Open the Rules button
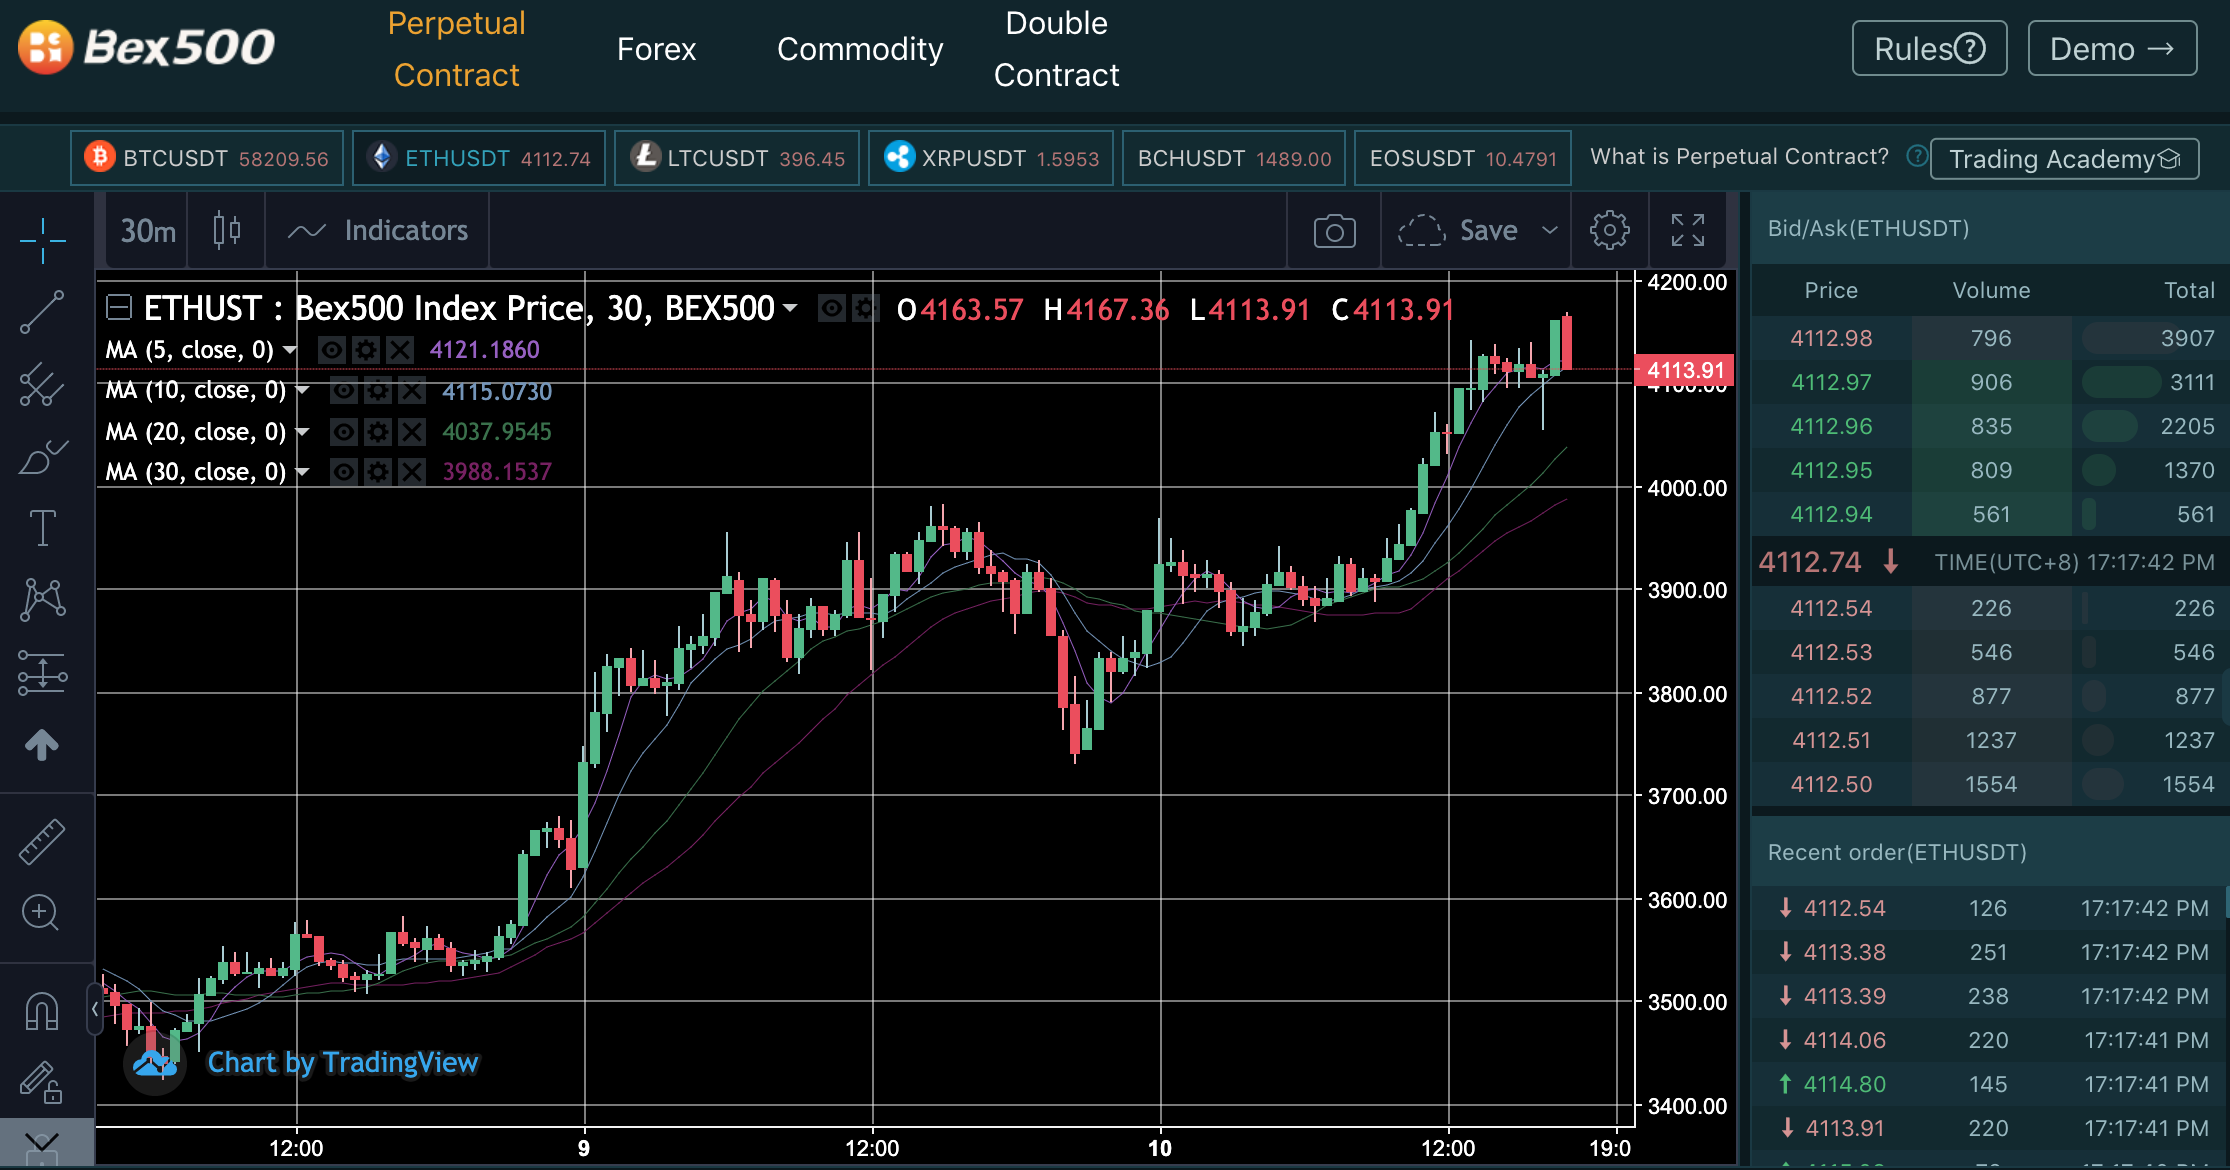This screenshot has height=1170, width=2230. pyautogui.click(x=1929, y=48)
